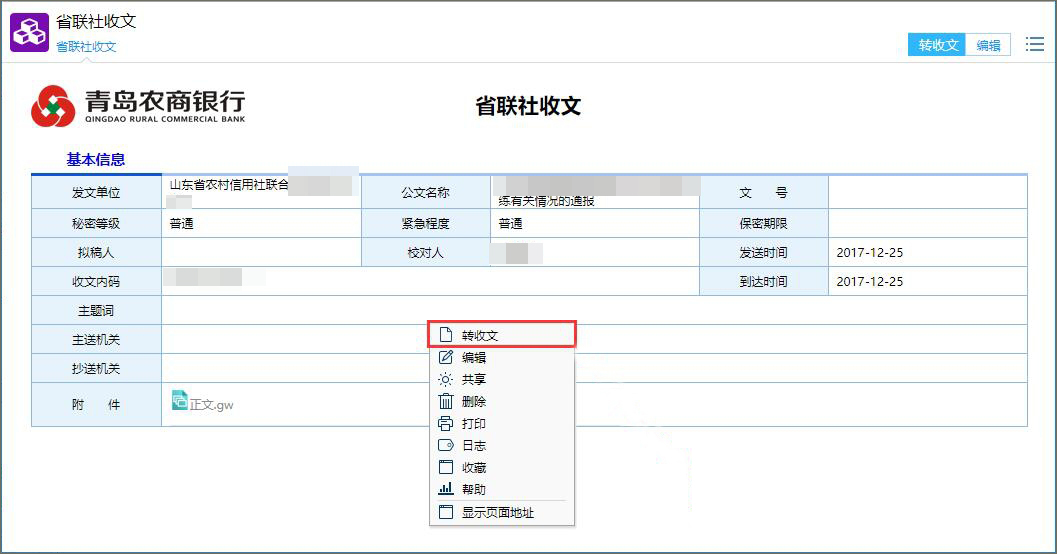Click the 主送机关 label cell
Viewport: 1057px width, 554px height.
[96, 340]
